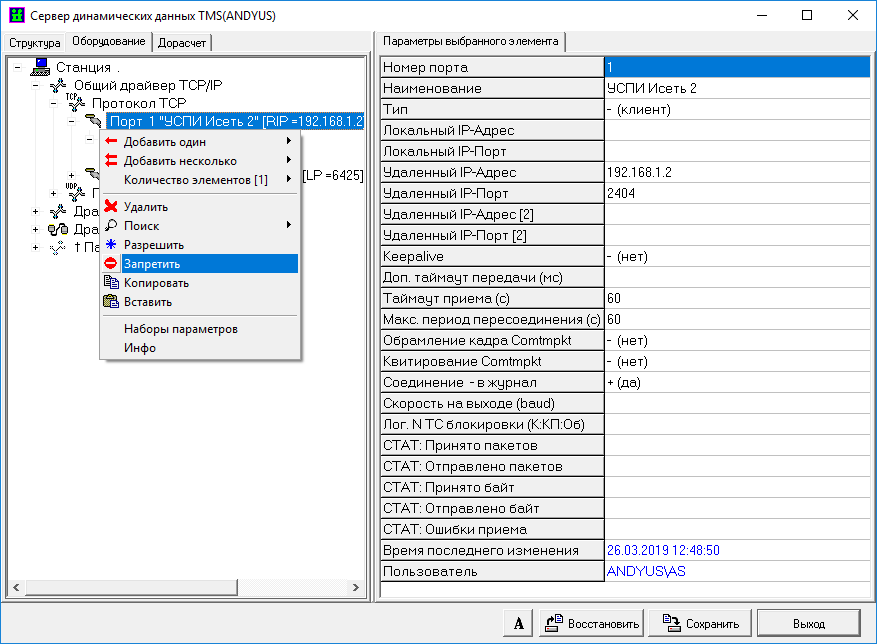Click the Сохранить button
Image resolution: width=877 pixels, height=644 pixels.
(x=700, y=623)
